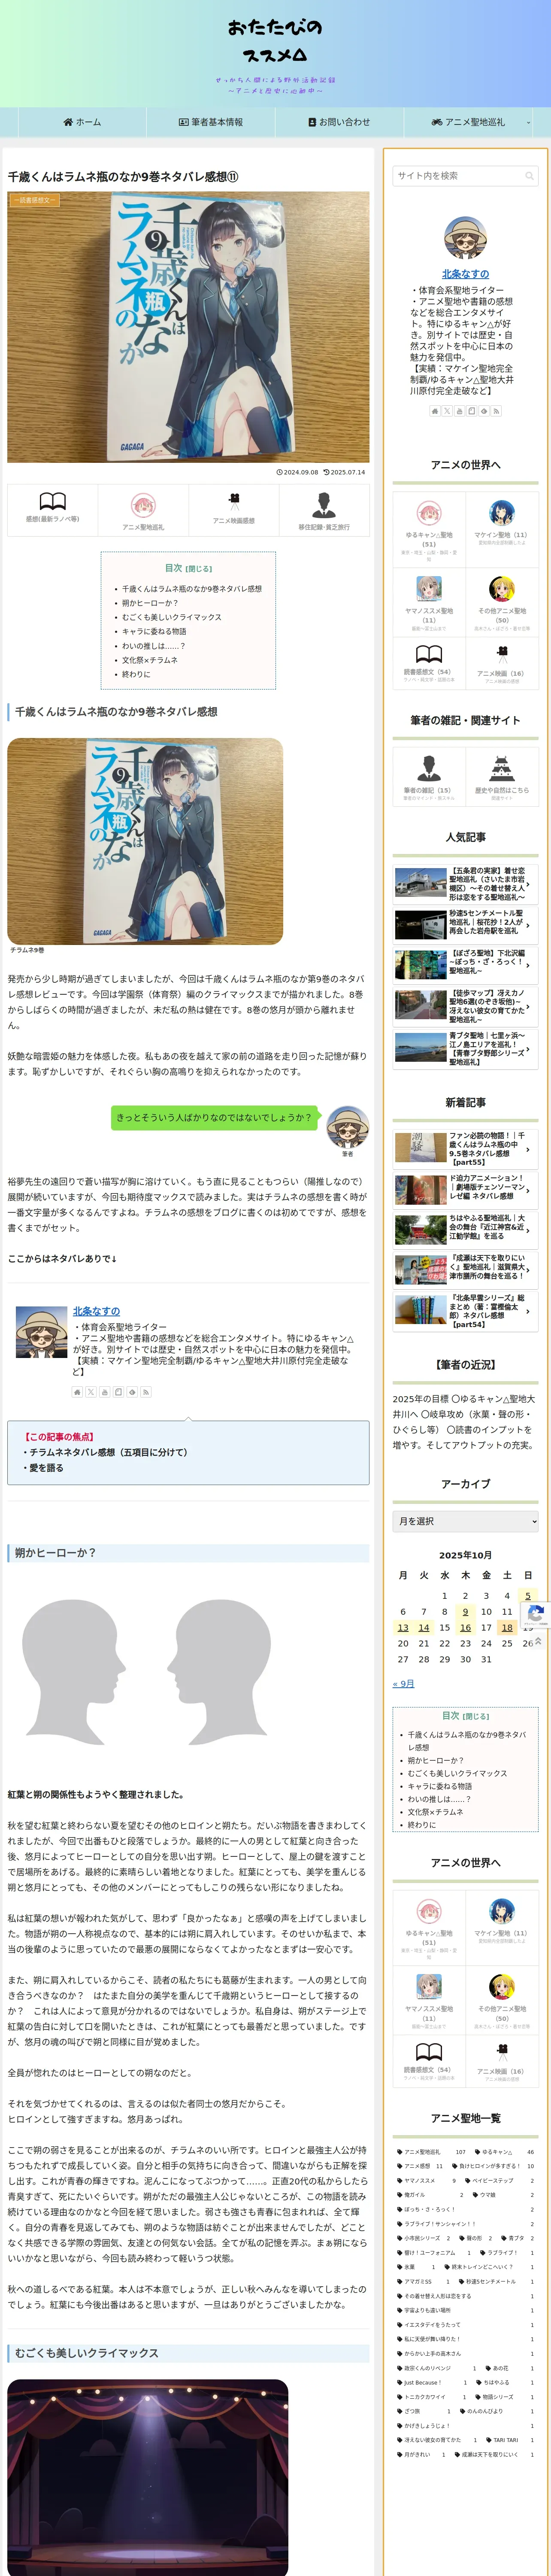The height and width of the screenshot is (2576, 551).
Task: Jump to 文化祭×チラムネ in article 目次
Action: pos(150,660)
